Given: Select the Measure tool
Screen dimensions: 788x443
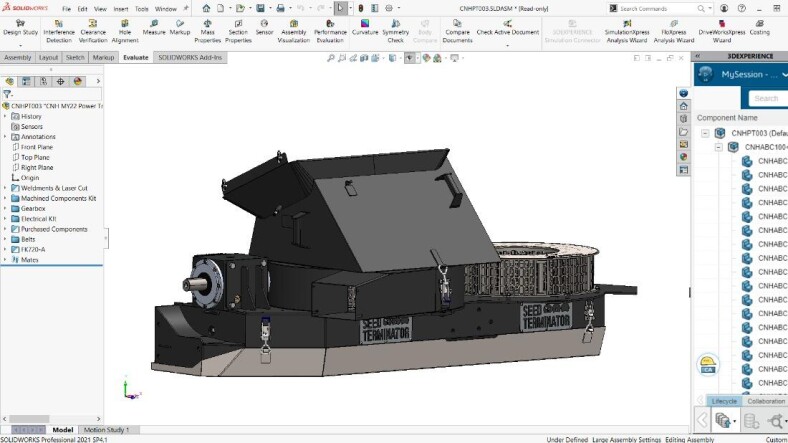Looking at the screenshot, I should 154,26.
